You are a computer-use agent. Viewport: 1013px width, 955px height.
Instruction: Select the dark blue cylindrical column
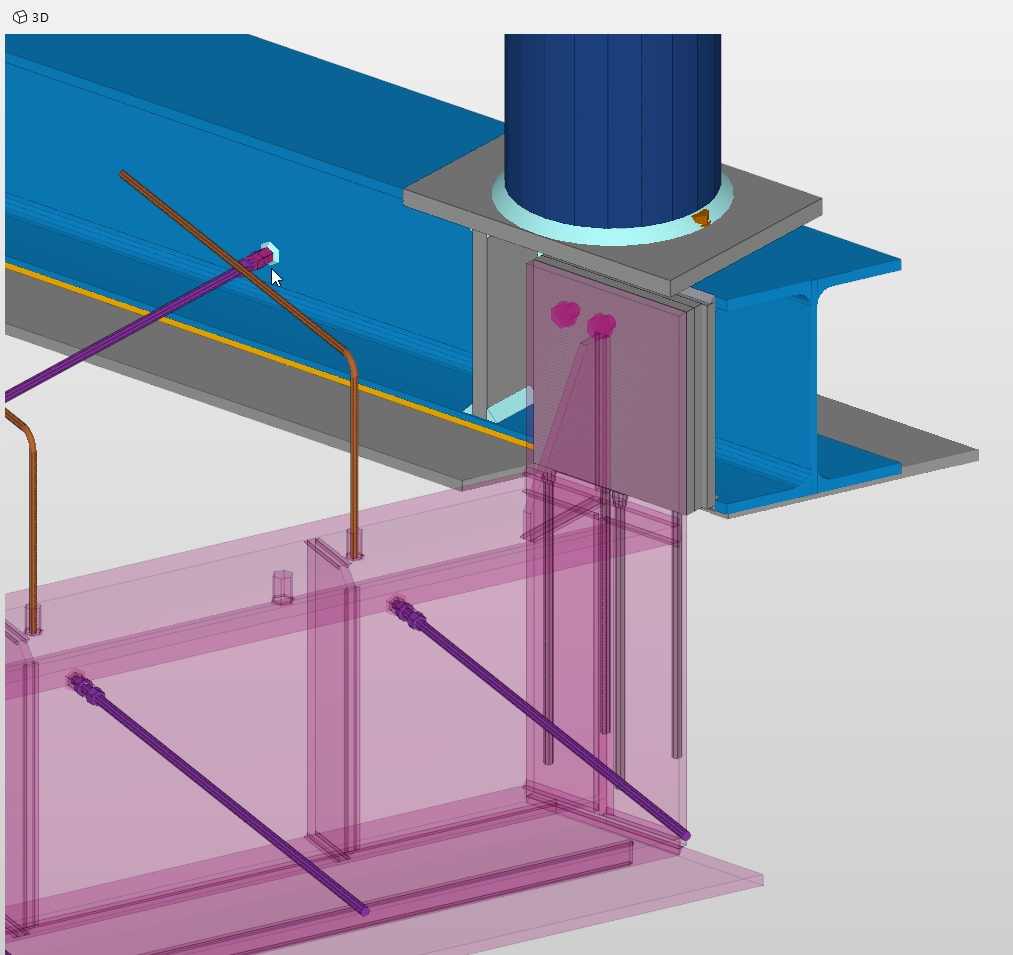(612, 129)
